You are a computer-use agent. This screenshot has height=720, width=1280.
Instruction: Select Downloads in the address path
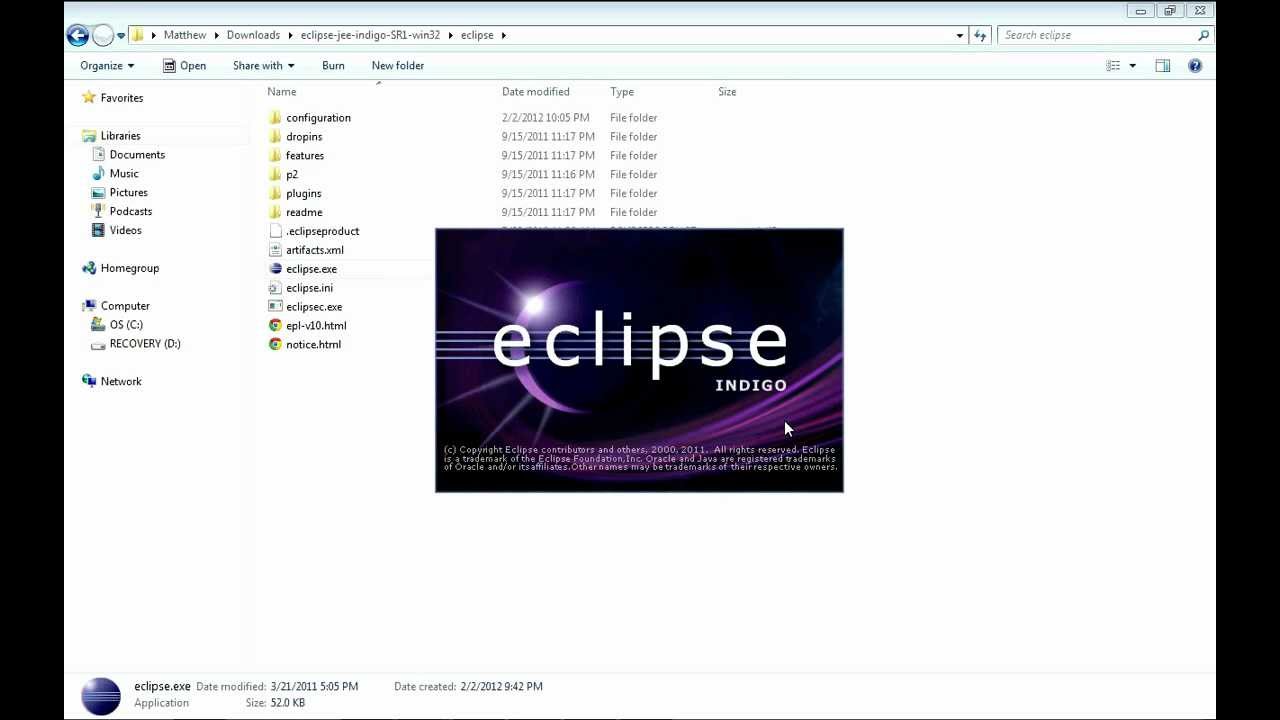click(253, 35)
